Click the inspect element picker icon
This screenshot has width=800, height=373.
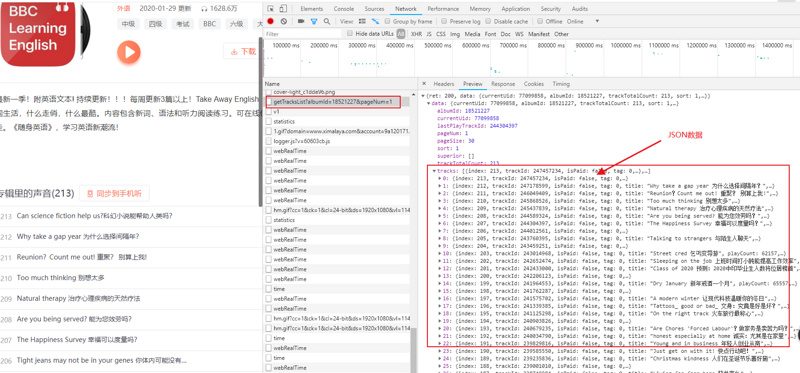pyautogui.click(x=271, y=9)
